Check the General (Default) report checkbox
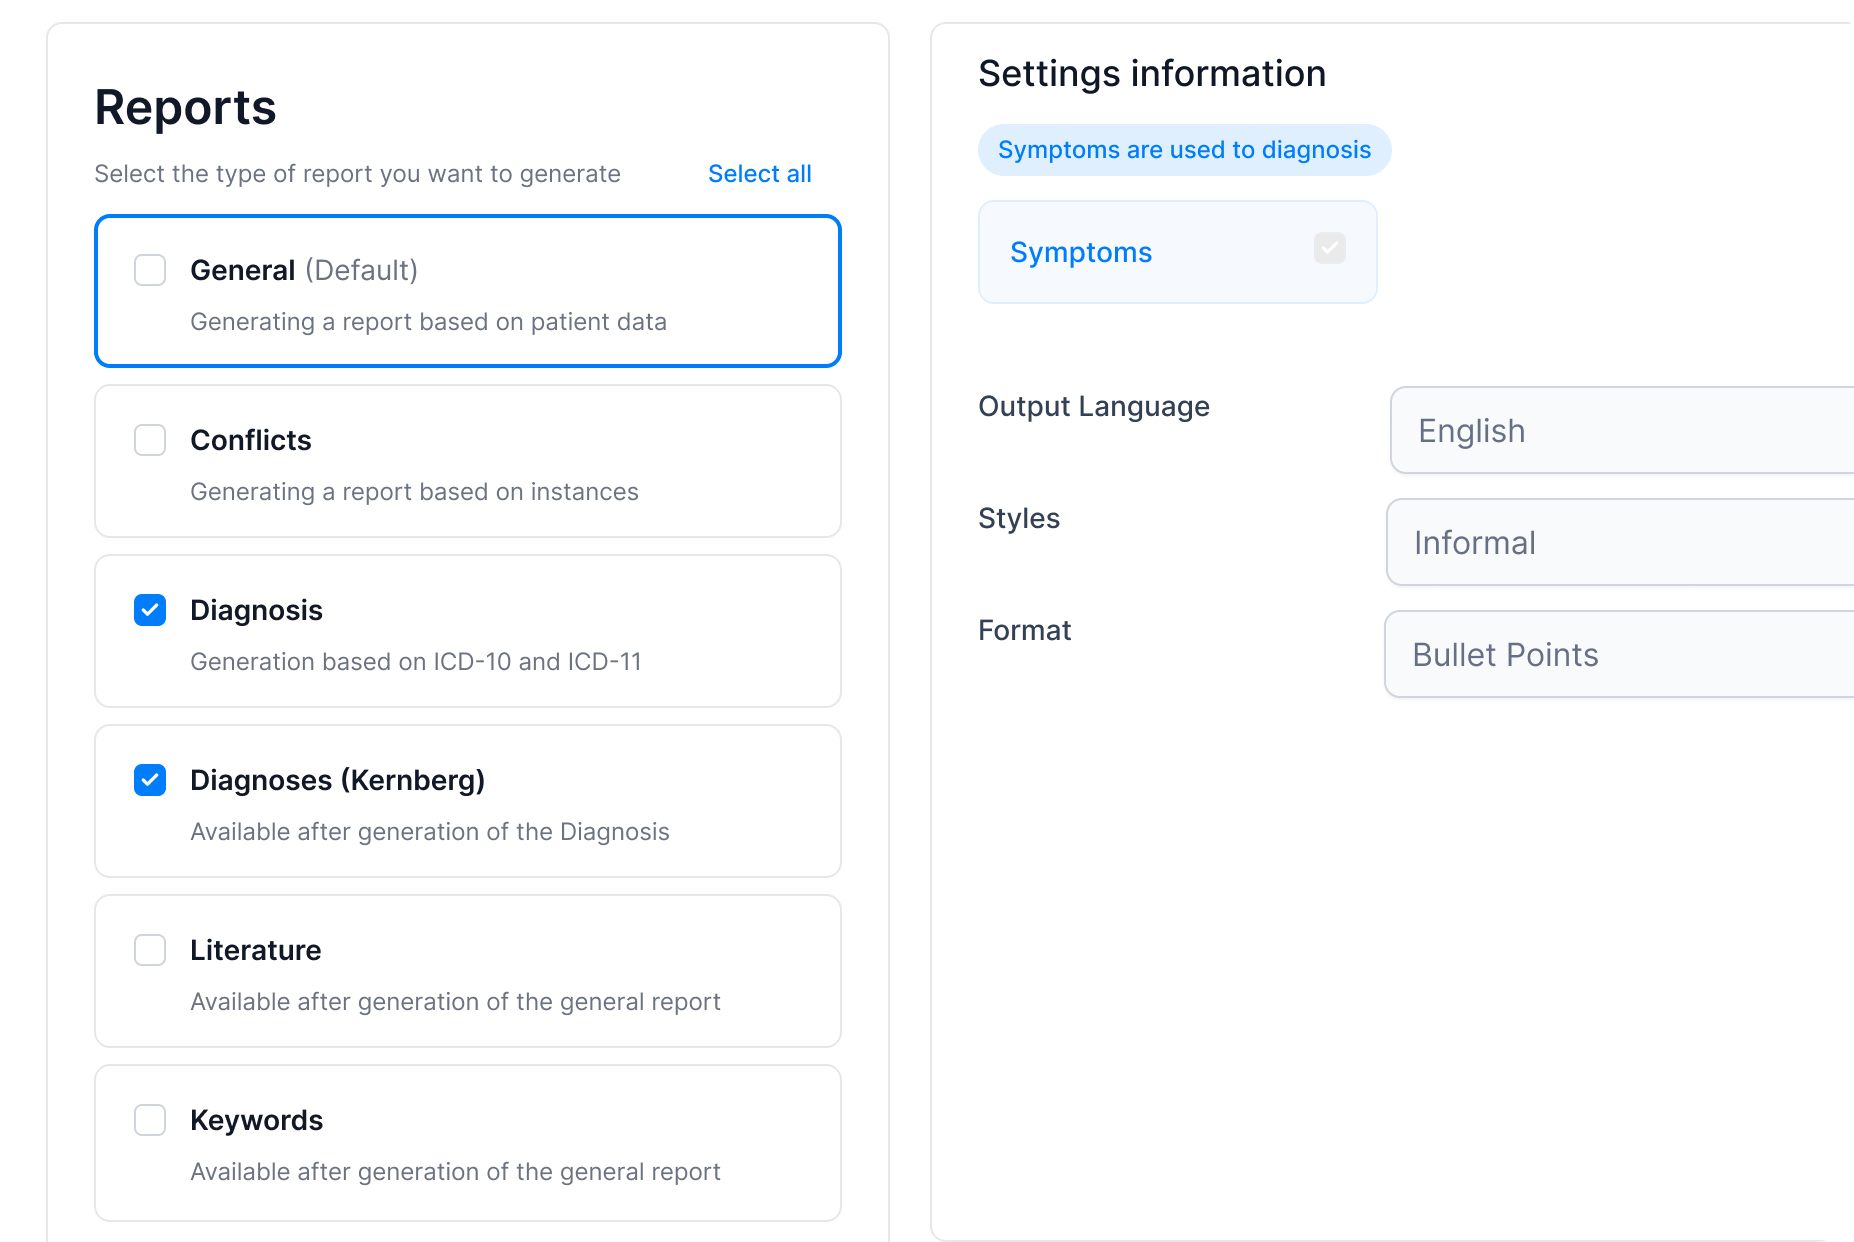This screenshot has height=1242, width=1854. (150, 270)
